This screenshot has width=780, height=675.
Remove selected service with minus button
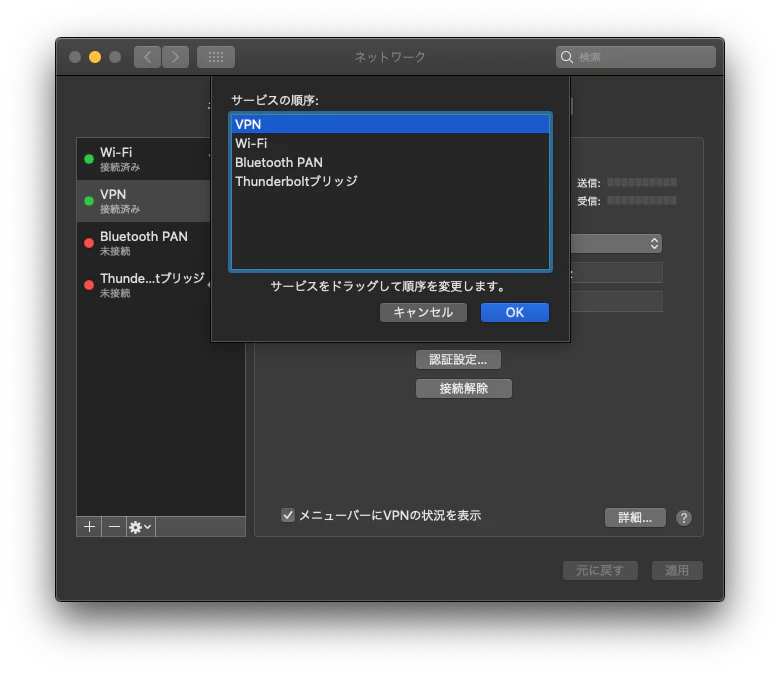[x=114, y=527]
